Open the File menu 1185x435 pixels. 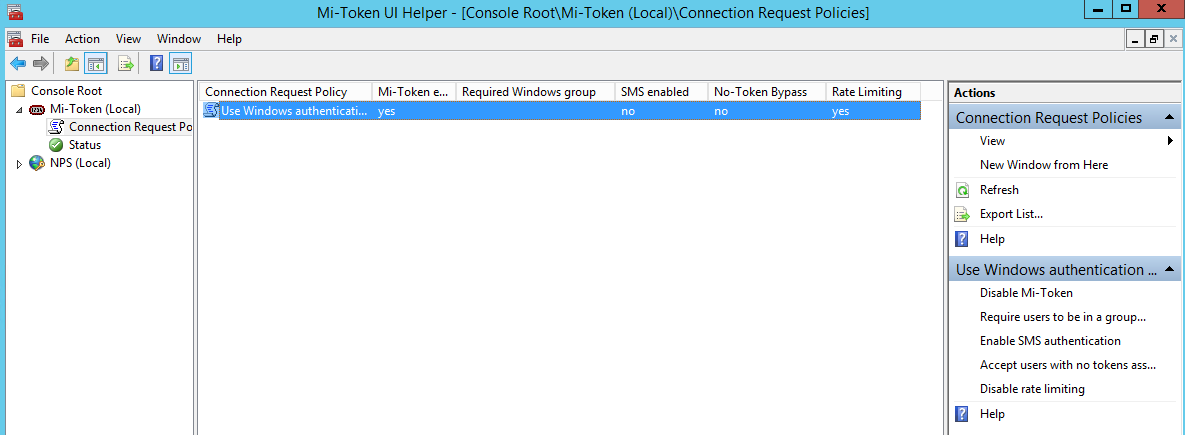40,39
